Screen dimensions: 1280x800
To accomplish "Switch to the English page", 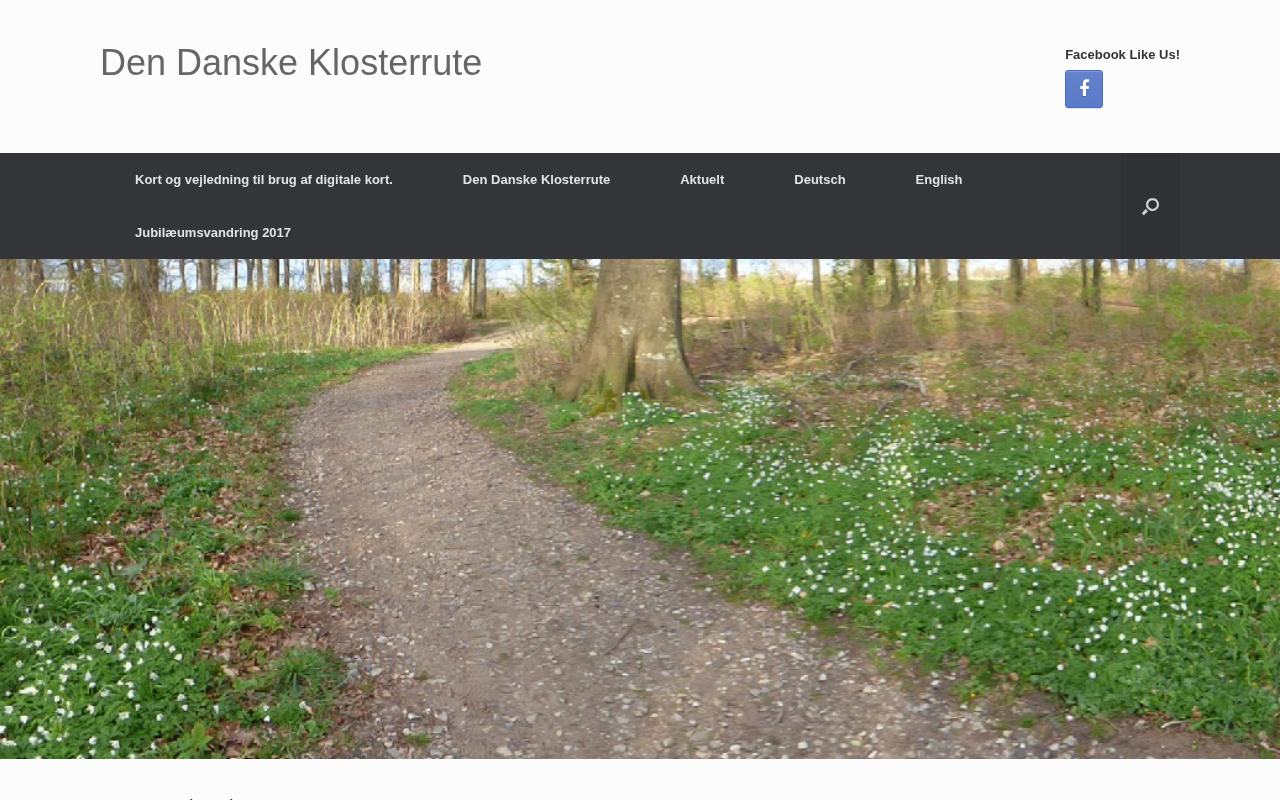I will (x=939, y=180).
